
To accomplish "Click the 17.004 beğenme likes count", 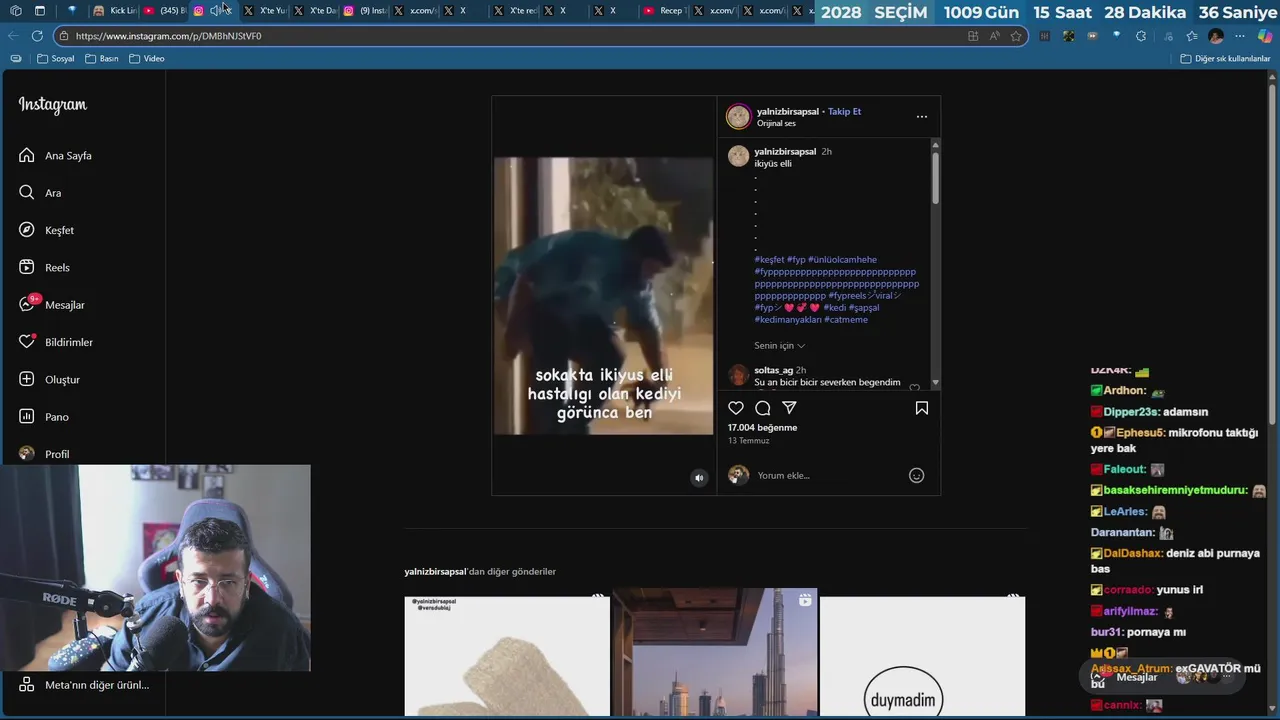I will coord(762,428).
